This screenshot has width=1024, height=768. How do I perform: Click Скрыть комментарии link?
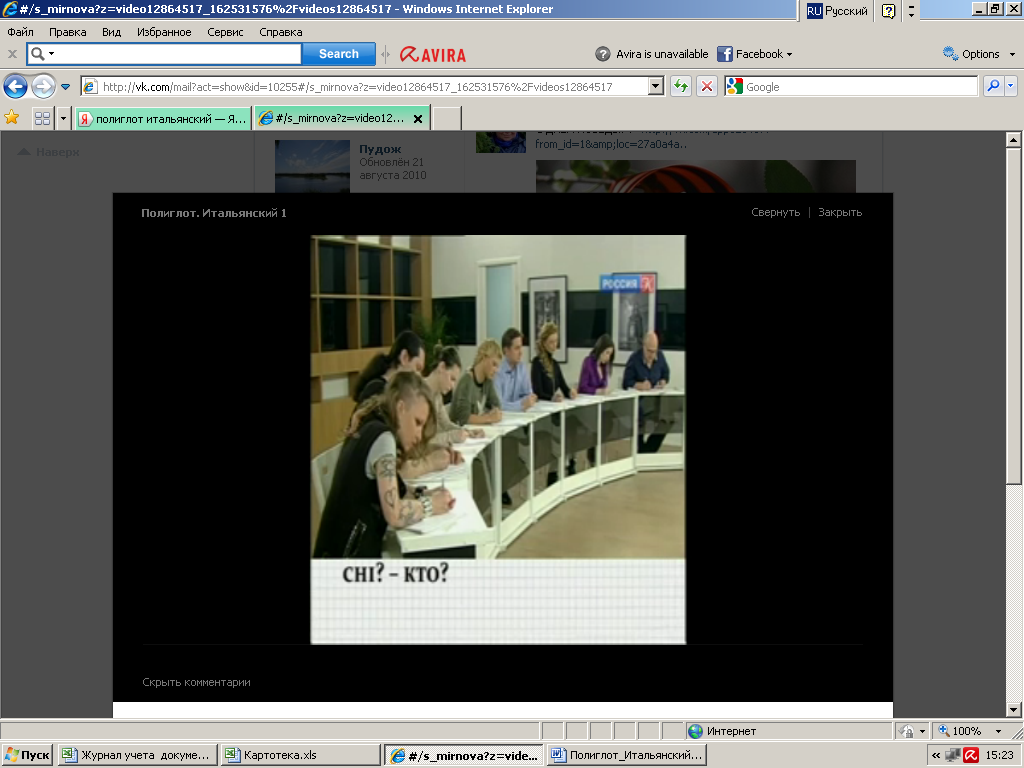pos(196,682)
